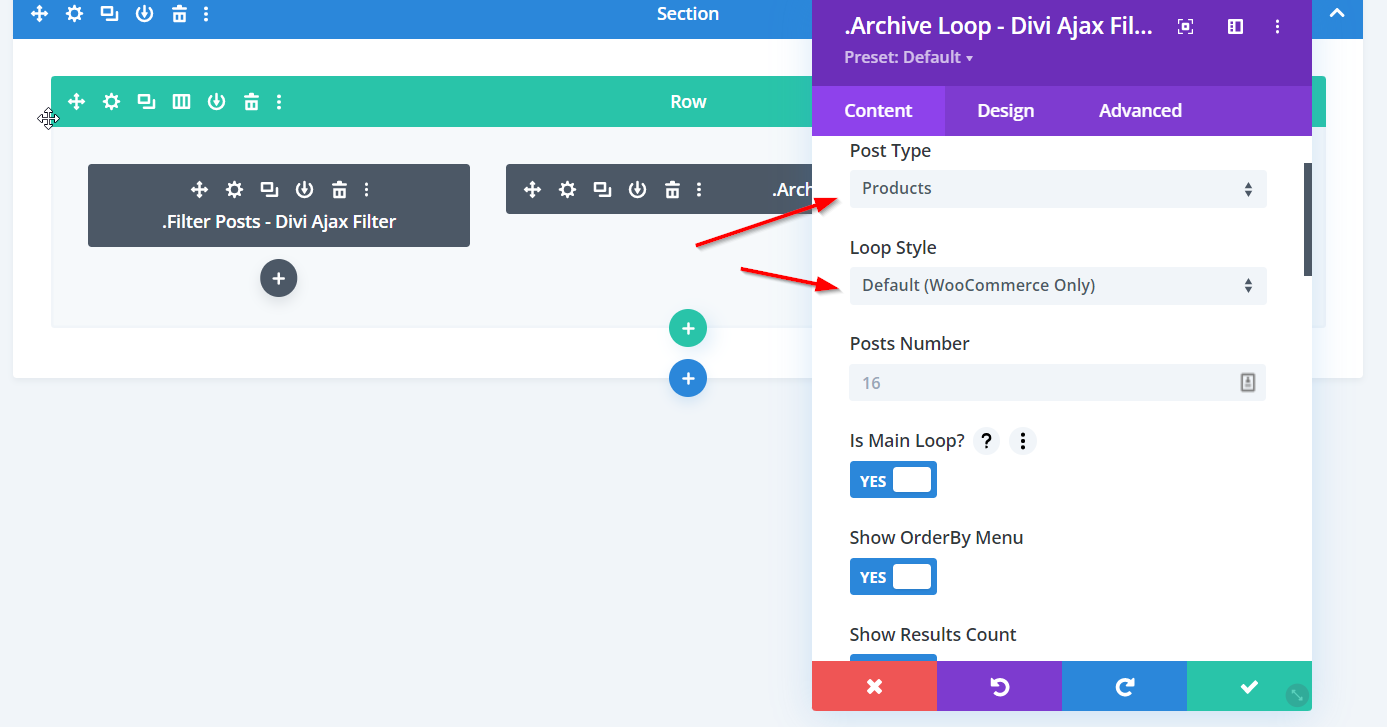Click the settings panel scrollbar
The height and width of the screenshot is (727, 1387).
(1308, 219)
